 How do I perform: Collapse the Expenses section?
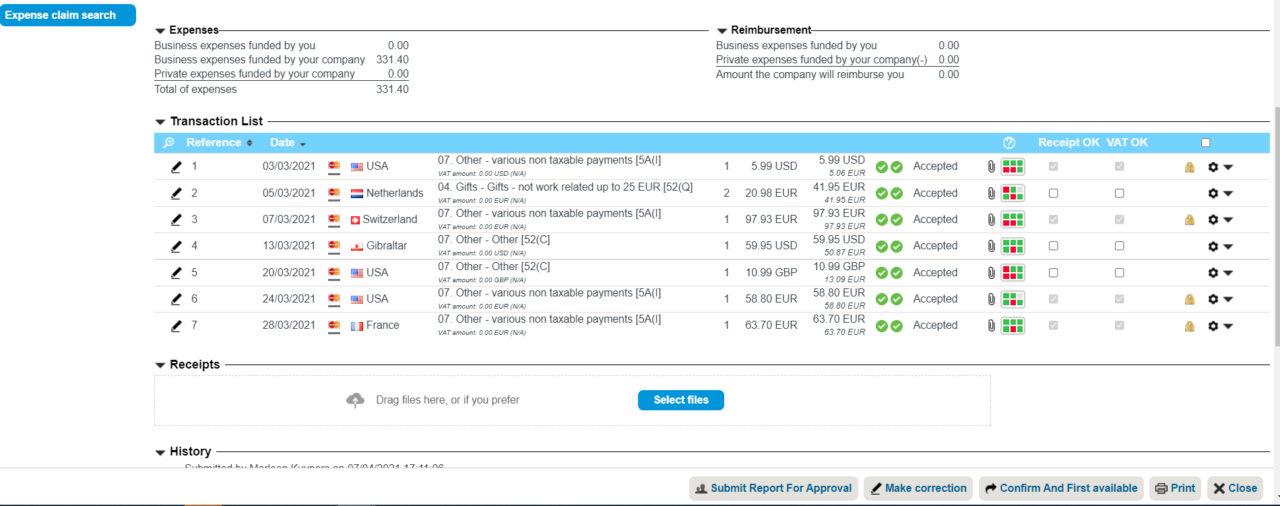coord(160,31)
